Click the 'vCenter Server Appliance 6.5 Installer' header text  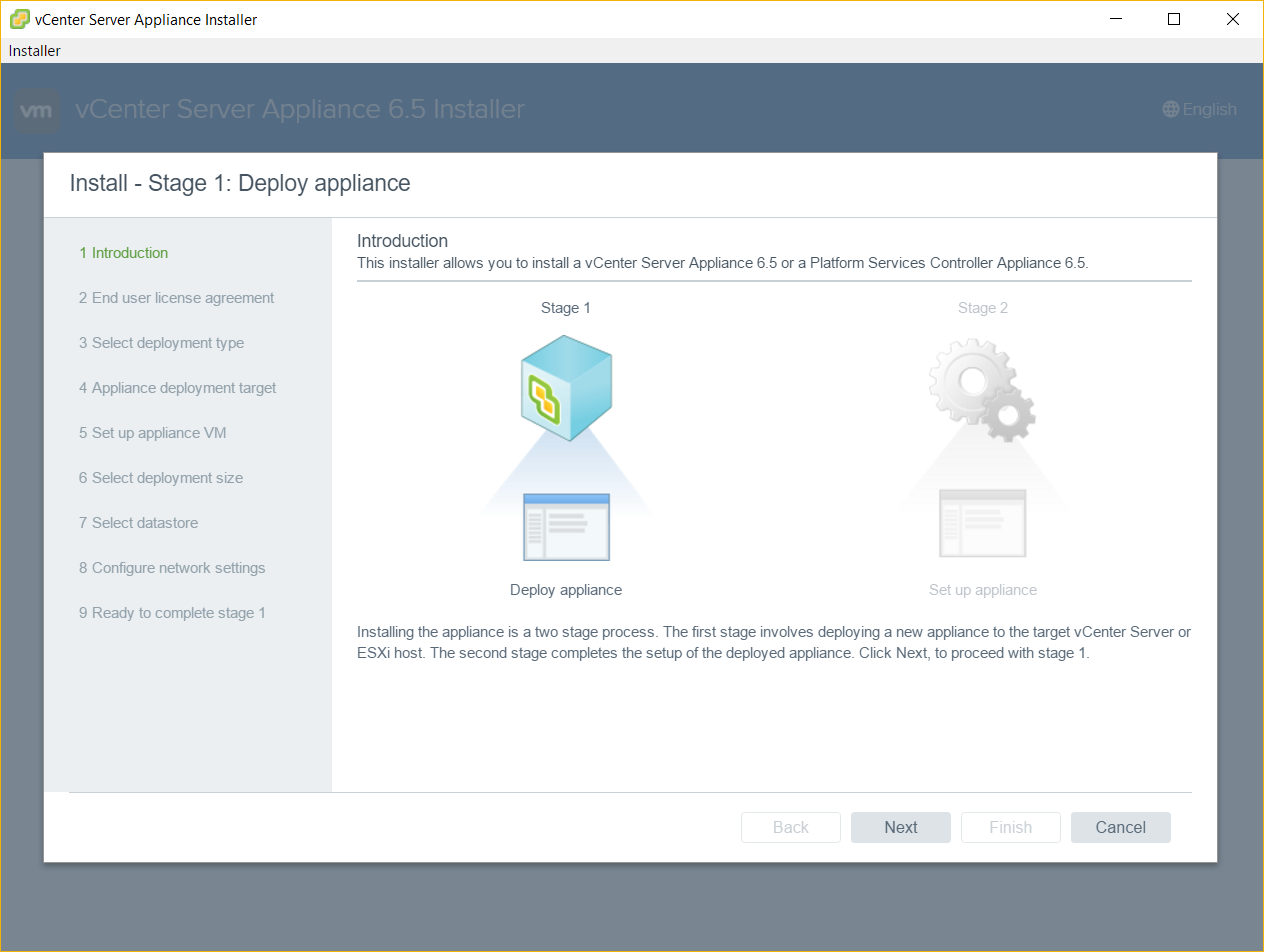coord(300,109)
